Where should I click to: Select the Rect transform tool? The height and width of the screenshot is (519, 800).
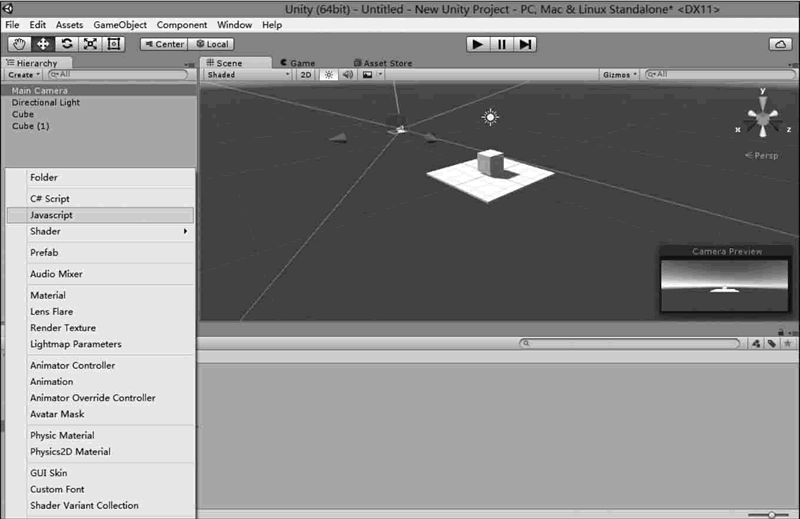point(112,44)
